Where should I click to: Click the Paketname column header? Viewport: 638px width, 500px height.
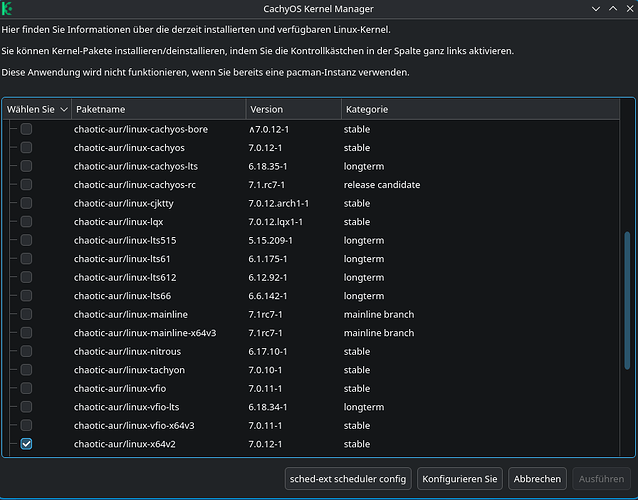click(159, 109)
